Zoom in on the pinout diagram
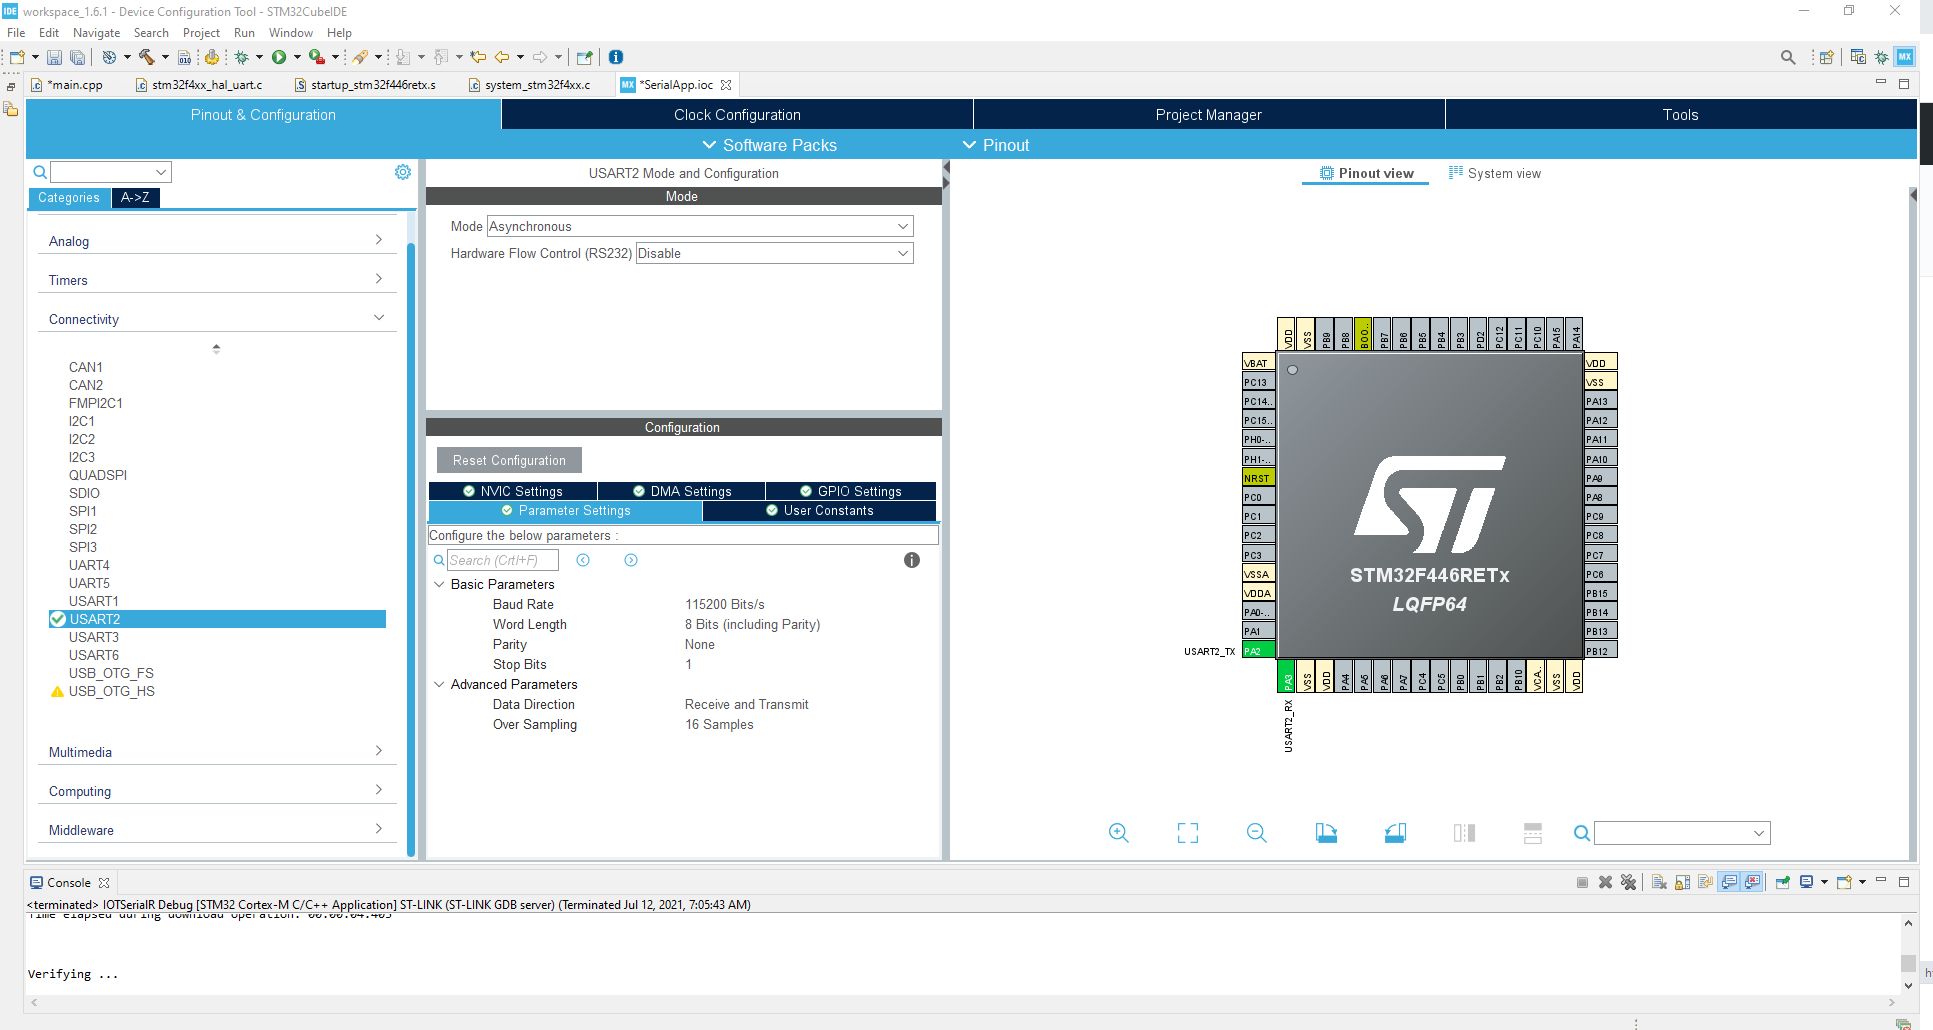Screen dimensions: 1933x1030 pos(1118,832)
